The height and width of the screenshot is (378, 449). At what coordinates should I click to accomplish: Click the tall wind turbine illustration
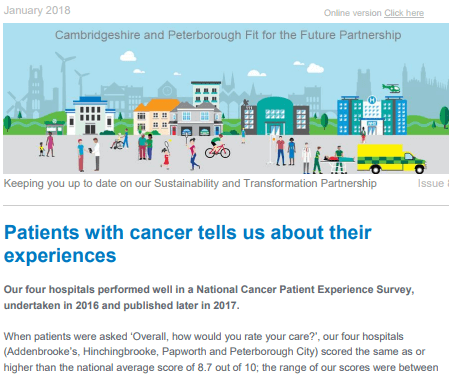64,80
